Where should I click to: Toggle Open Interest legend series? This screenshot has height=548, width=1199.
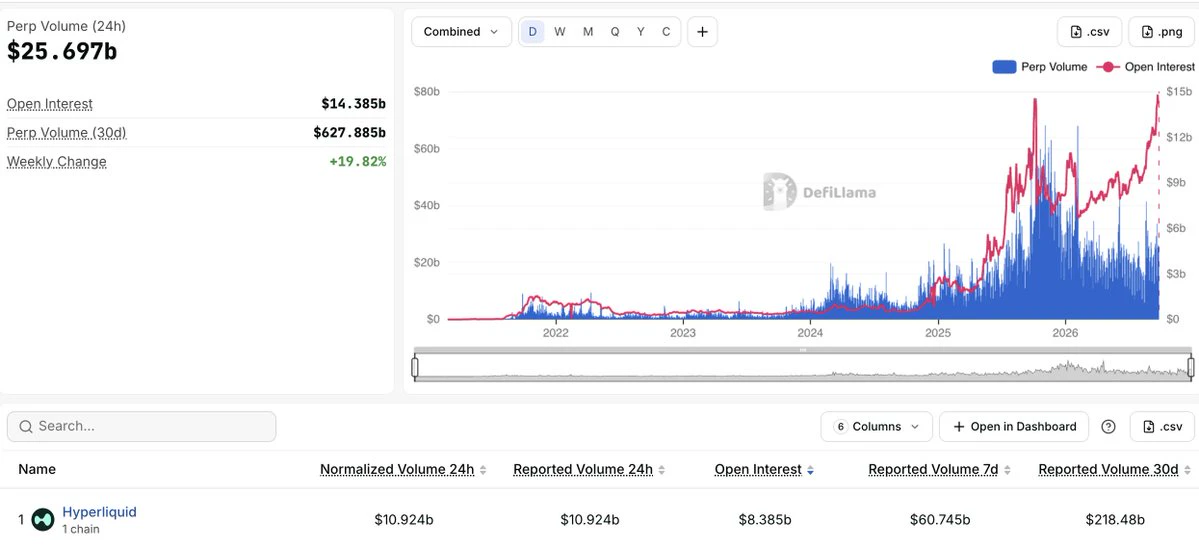(x=1145, y=67)
